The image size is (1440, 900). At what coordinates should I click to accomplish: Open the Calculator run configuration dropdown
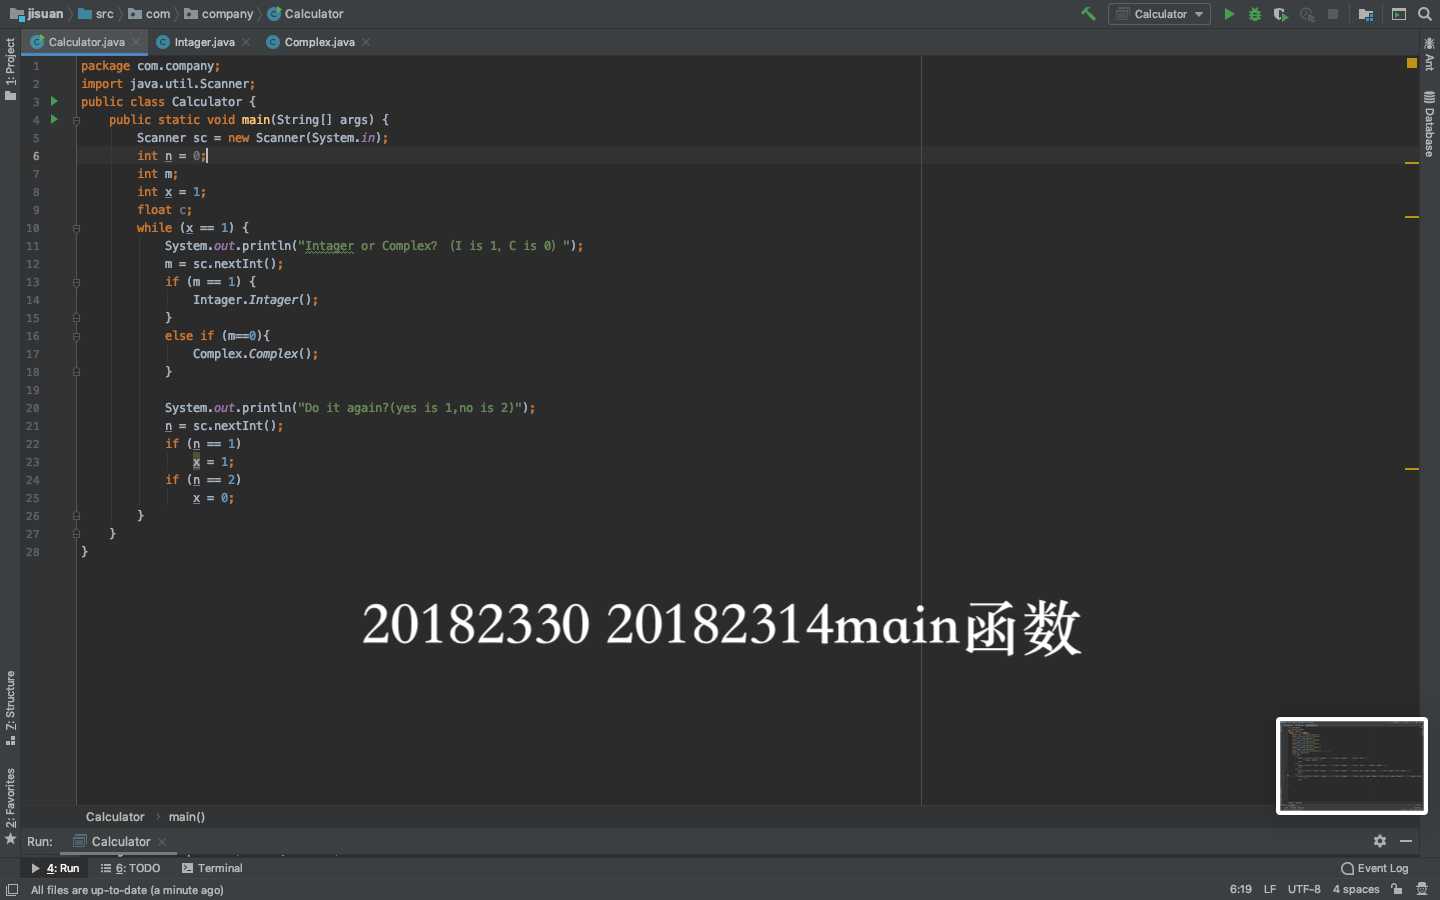click(1160, 14)
